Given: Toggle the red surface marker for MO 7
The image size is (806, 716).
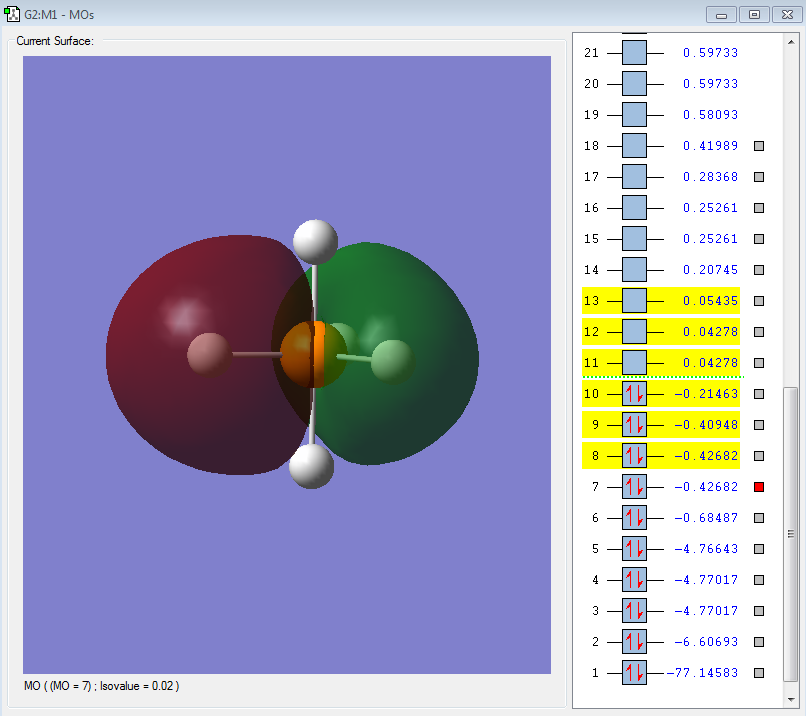Looking at the screenshot, I should (759, 487).
